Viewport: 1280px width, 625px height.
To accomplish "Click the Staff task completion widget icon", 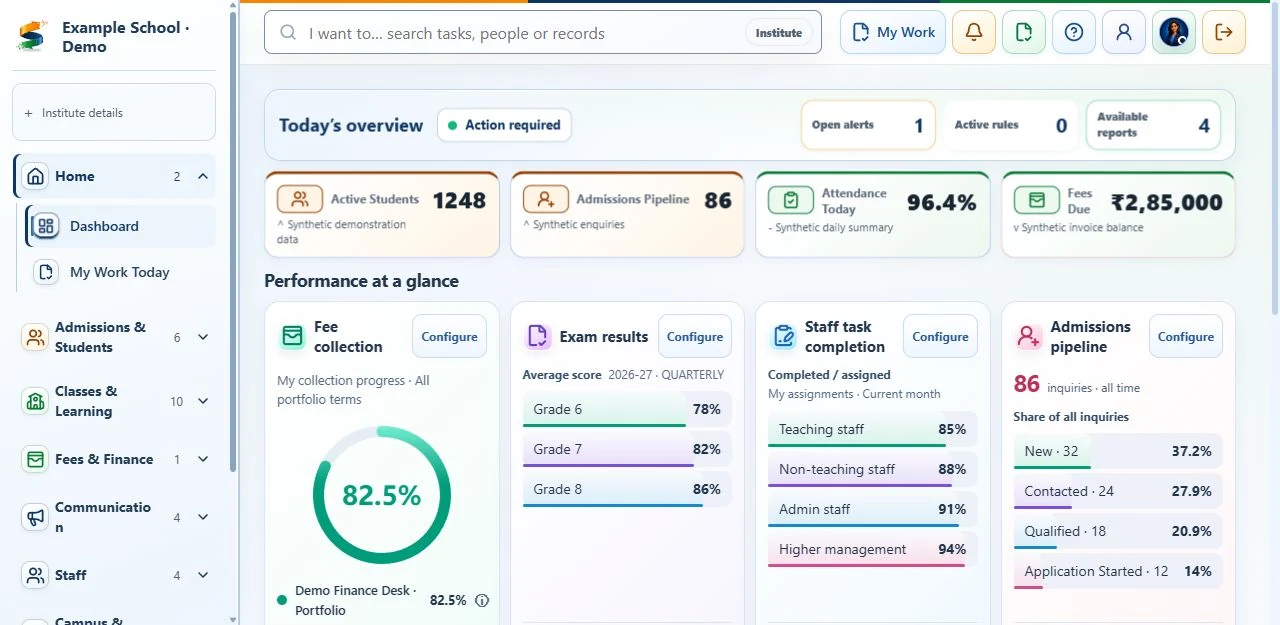I will click(x=783, y=336).
